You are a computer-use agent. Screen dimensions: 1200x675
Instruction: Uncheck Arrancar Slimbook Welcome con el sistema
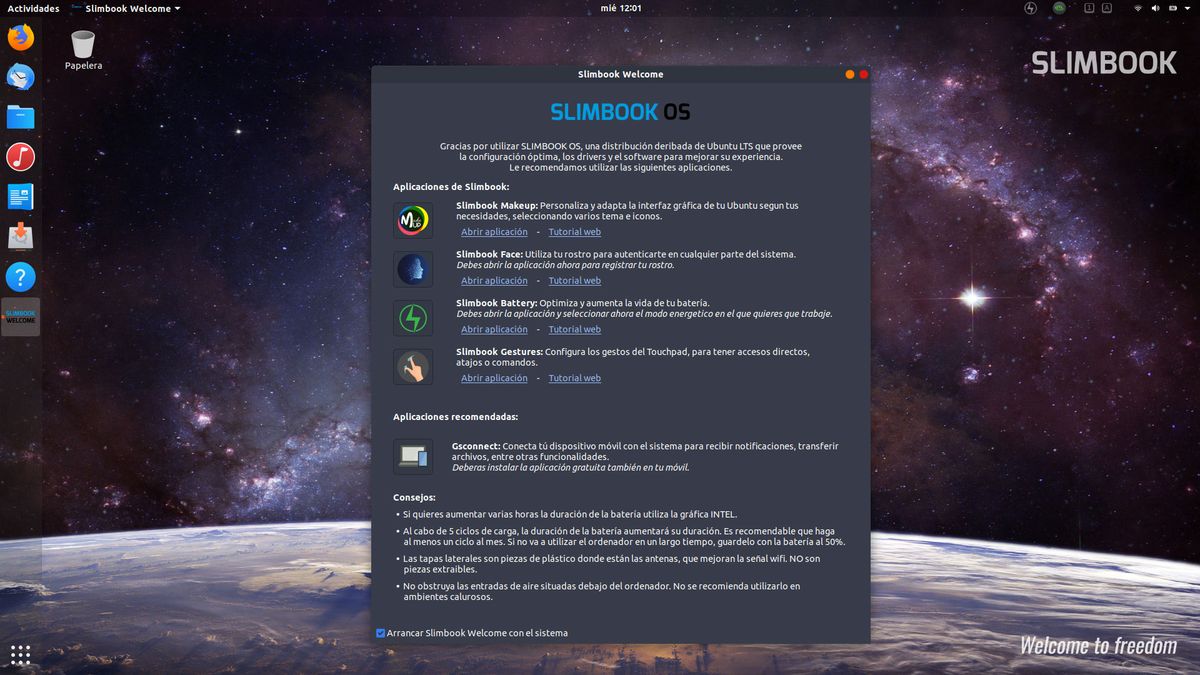tap(381, 633)
